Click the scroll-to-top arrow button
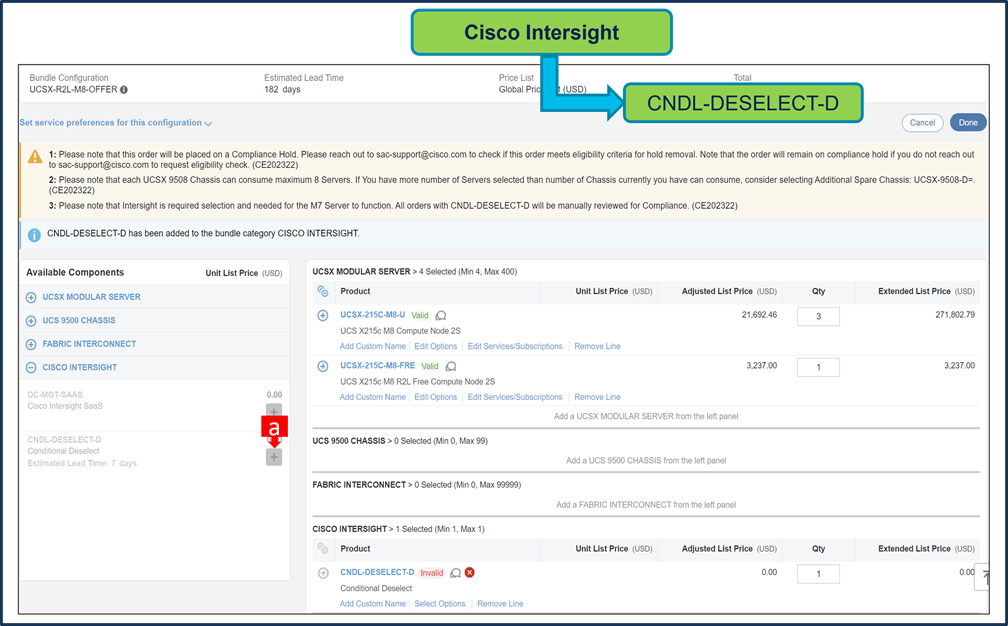The width and height of the screenshot is (1008, 626). tap(983, 577)
